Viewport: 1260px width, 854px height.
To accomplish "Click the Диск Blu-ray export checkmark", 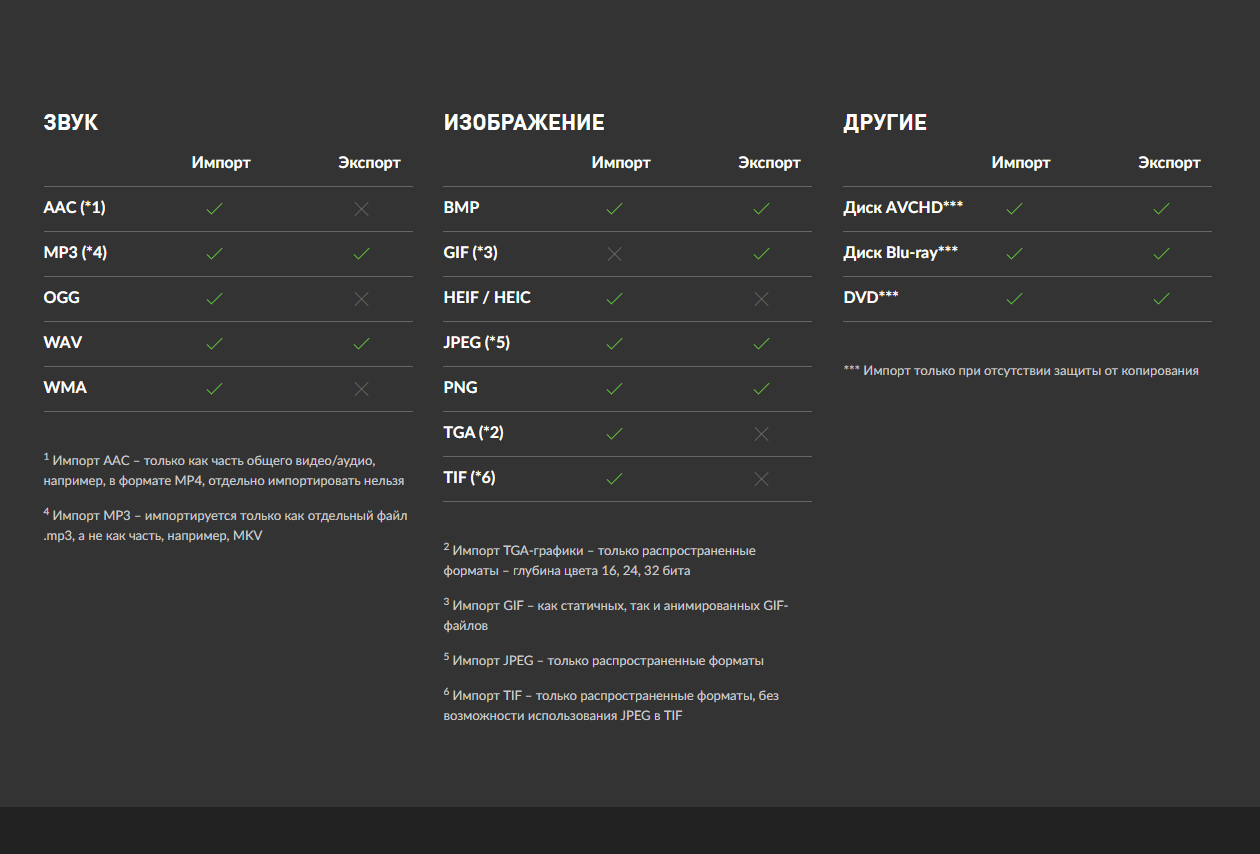I will click(1161, 254).
